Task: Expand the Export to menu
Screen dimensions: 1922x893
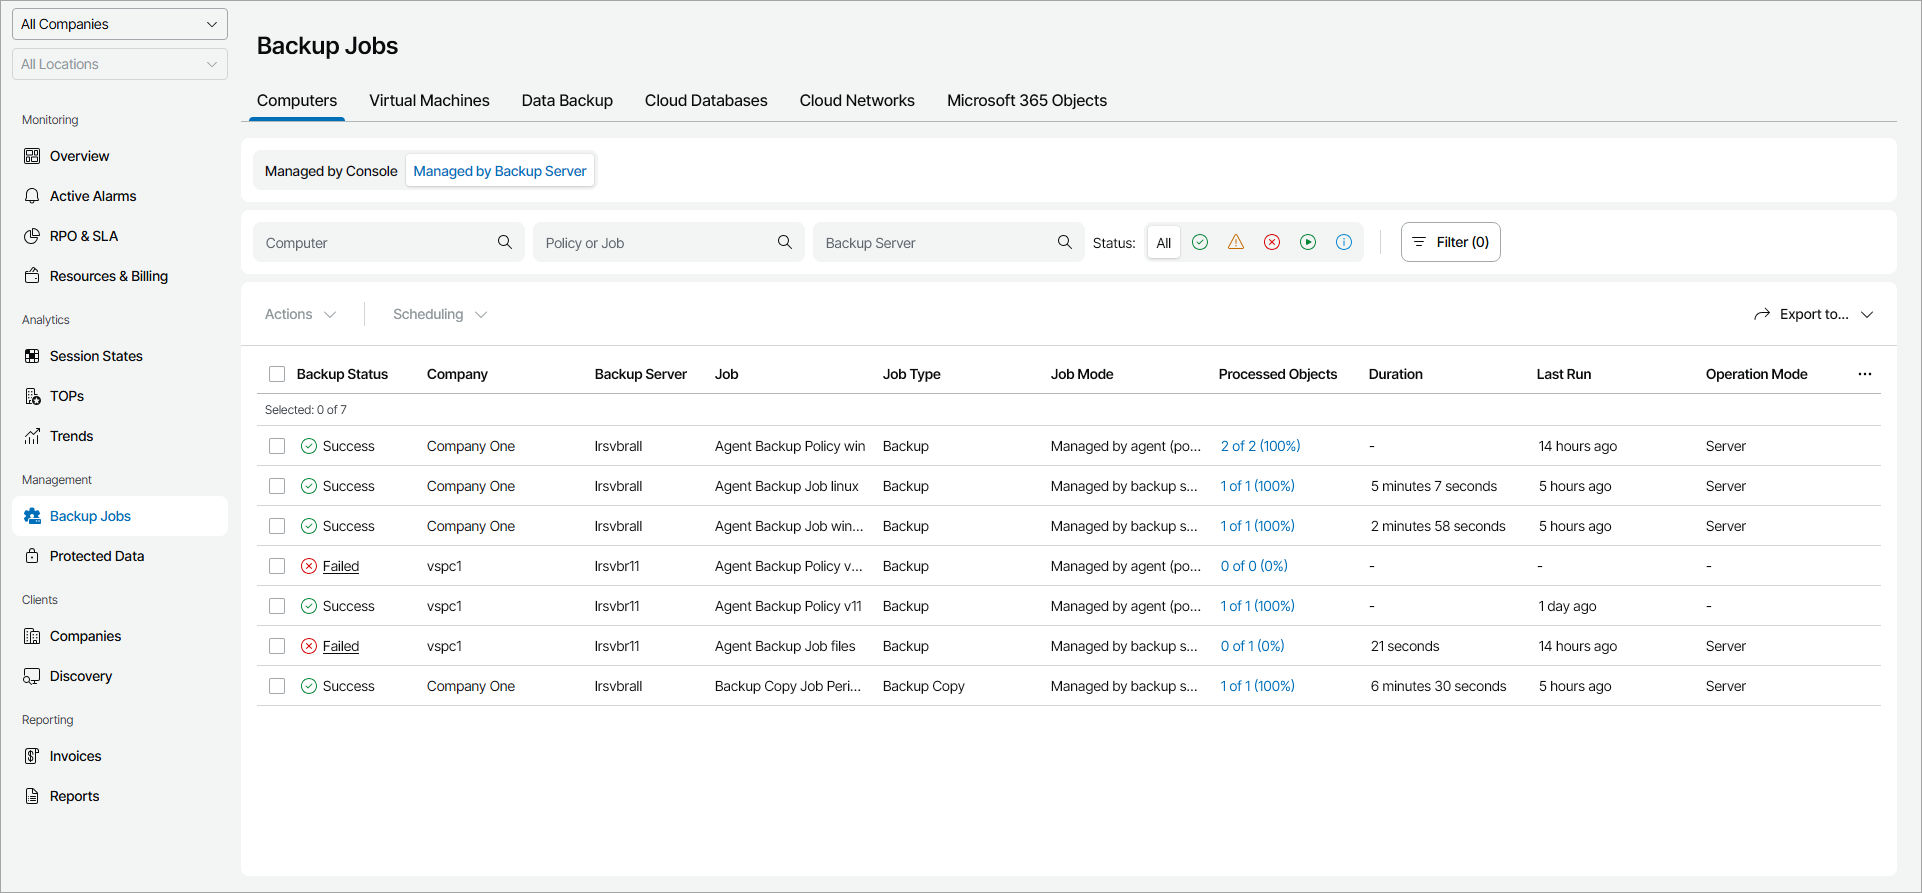Action: click(x=1813, y=314)
